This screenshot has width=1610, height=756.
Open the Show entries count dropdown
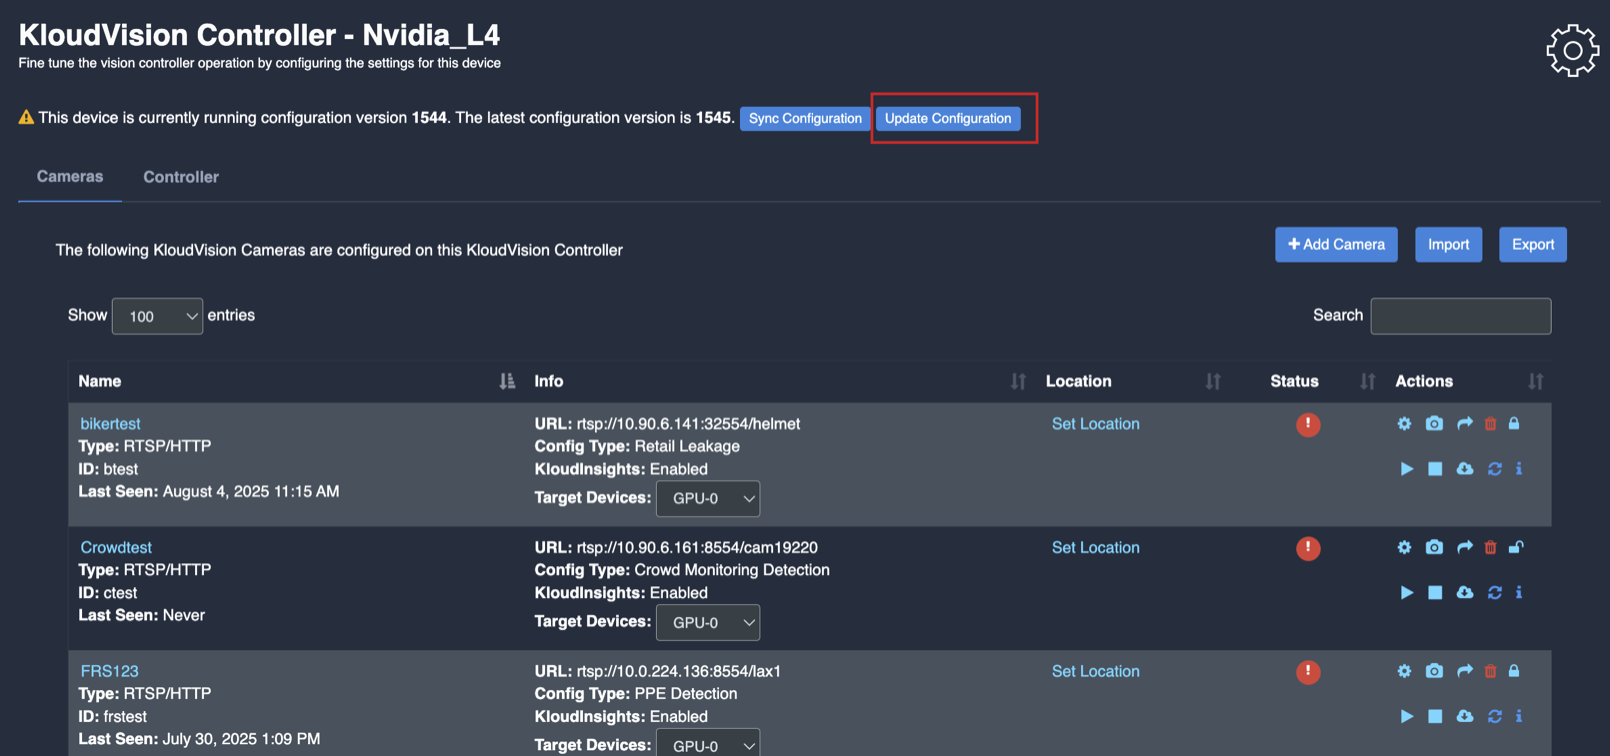click(157, 316)
